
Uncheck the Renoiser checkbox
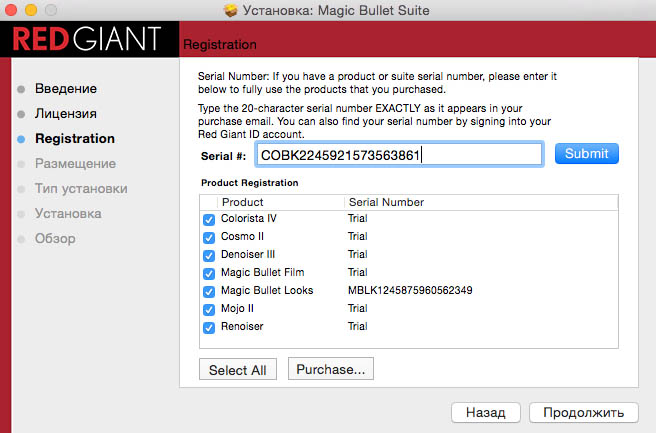(x=209, y=327)
